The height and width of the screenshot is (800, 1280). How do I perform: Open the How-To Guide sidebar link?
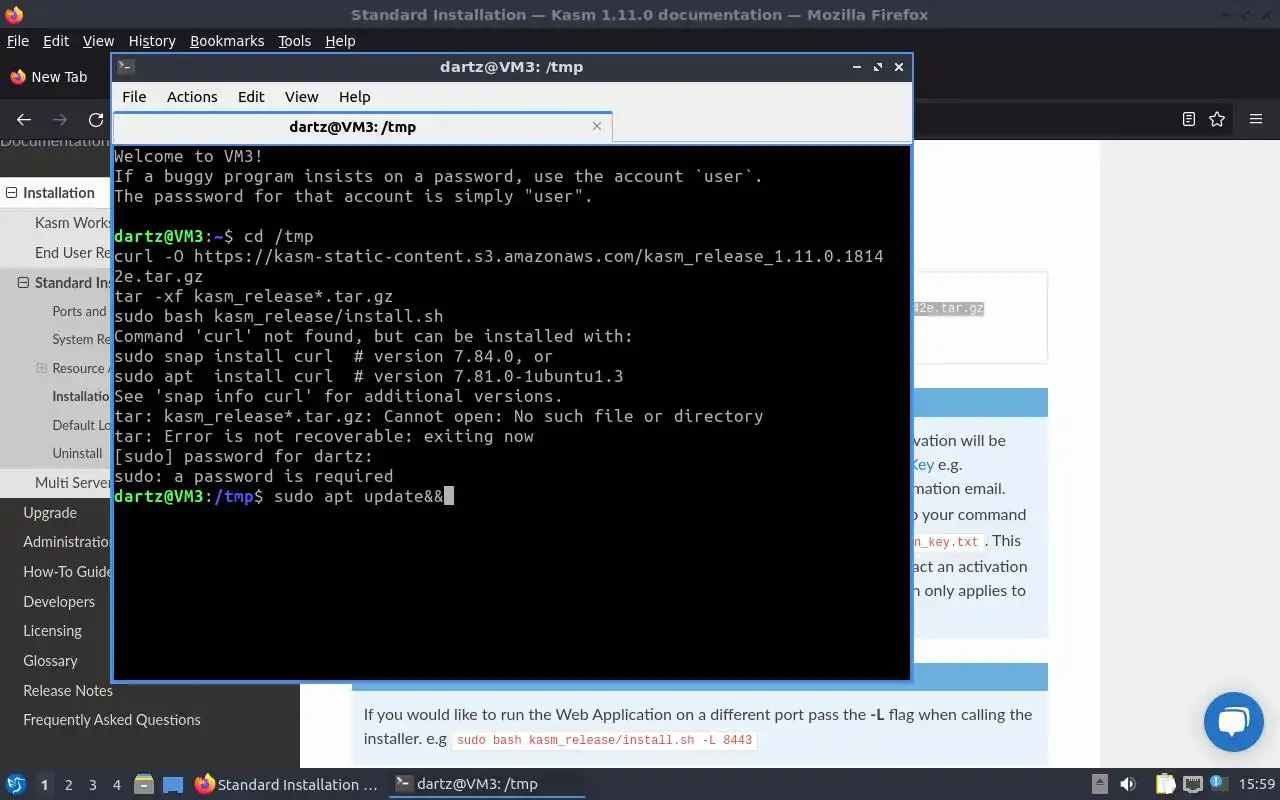coord(67,572)
